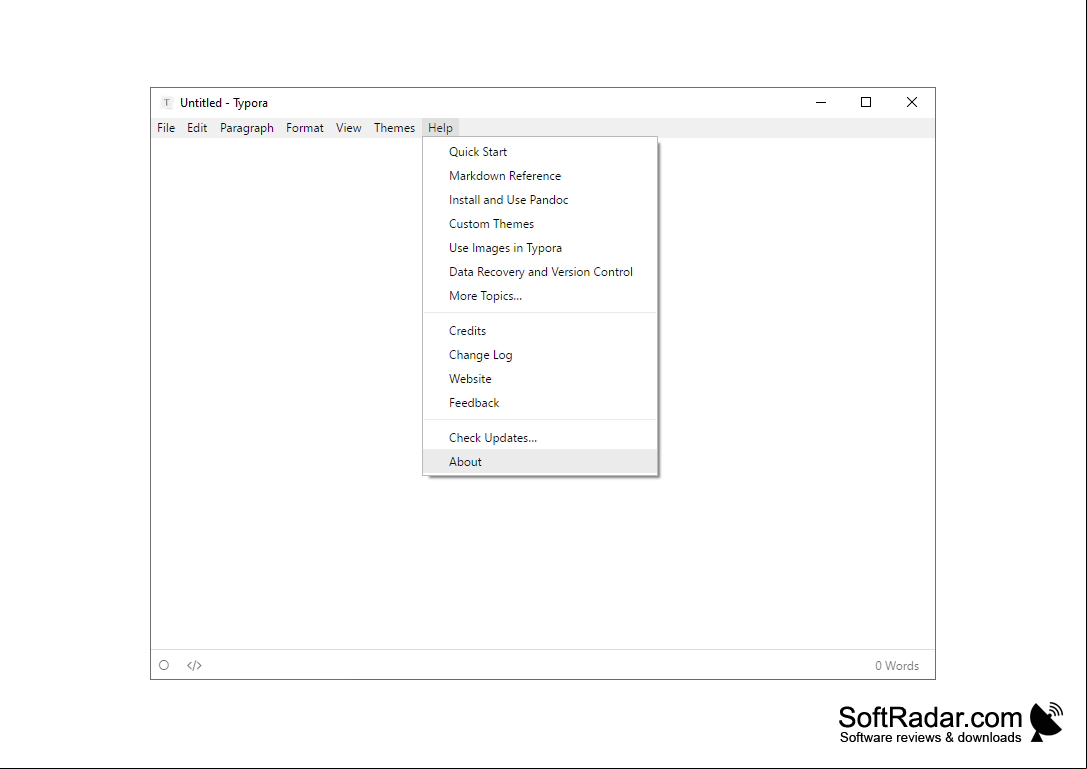The width and height of the screenshot is (1087, 769).
Task: Close the open Help menu
Action: 440,128
